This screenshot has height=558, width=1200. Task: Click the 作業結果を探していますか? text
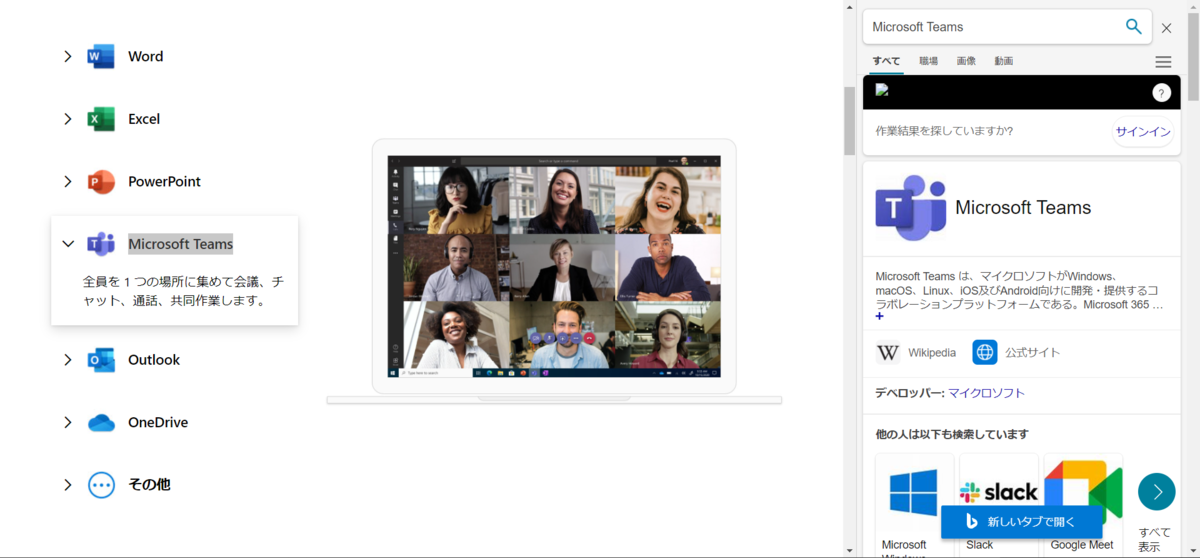[x=944, y=131]
